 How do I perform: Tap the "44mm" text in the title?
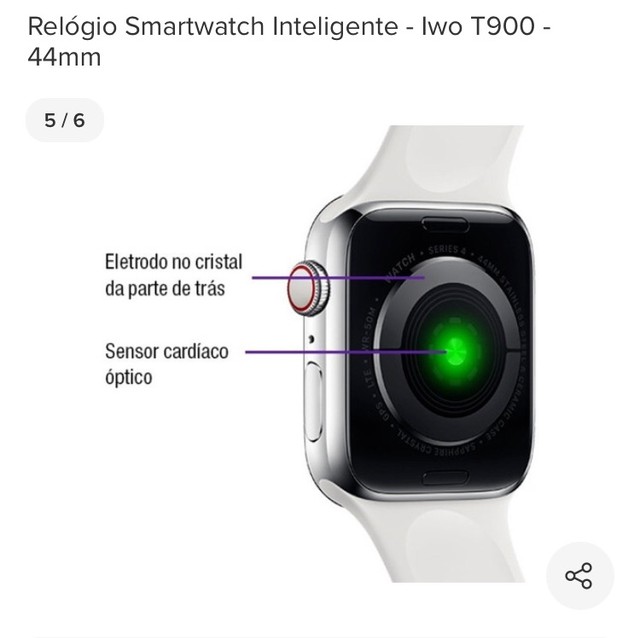[x=64, y=58]
